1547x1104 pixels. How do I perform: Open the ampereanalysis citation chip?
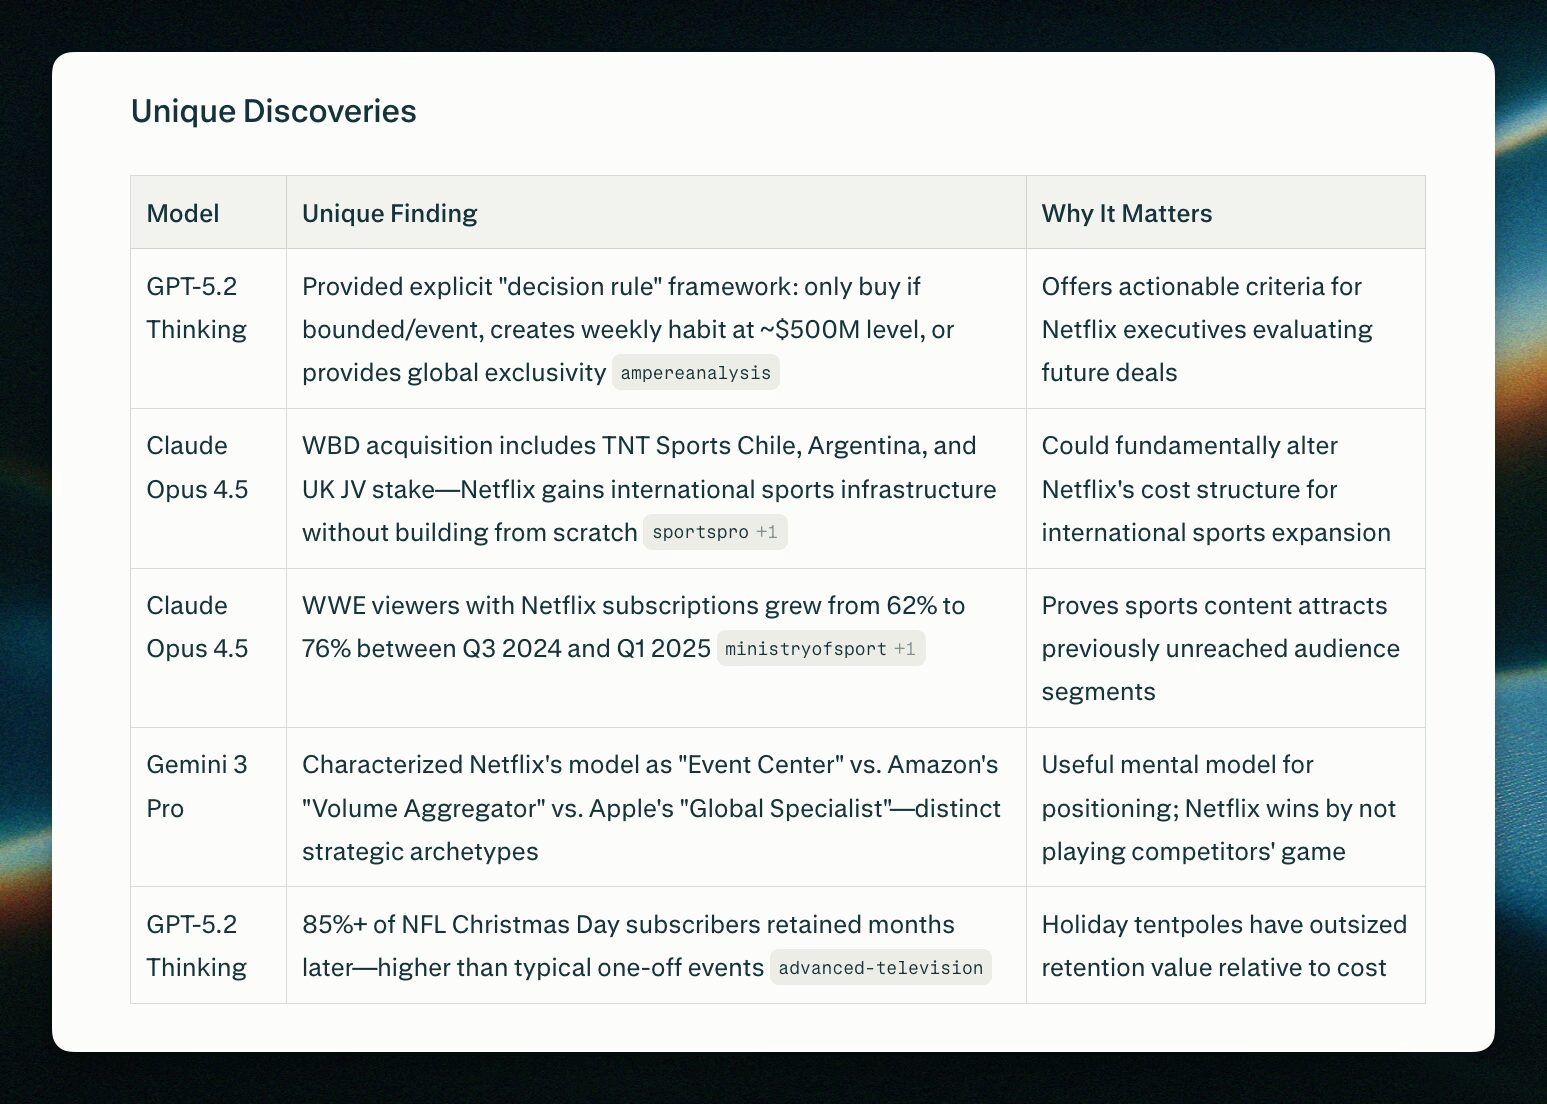[695, 373]
